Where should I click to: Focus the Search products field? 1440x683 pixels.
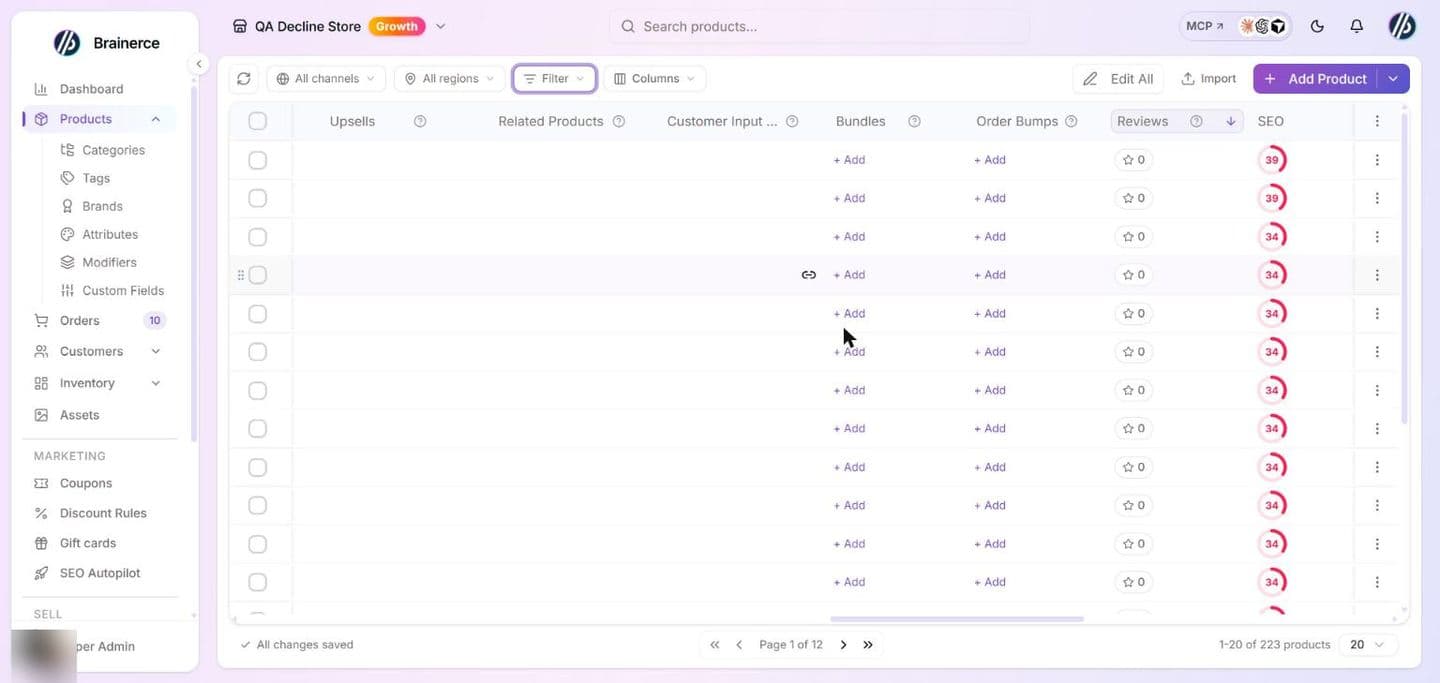coord(819,27)
